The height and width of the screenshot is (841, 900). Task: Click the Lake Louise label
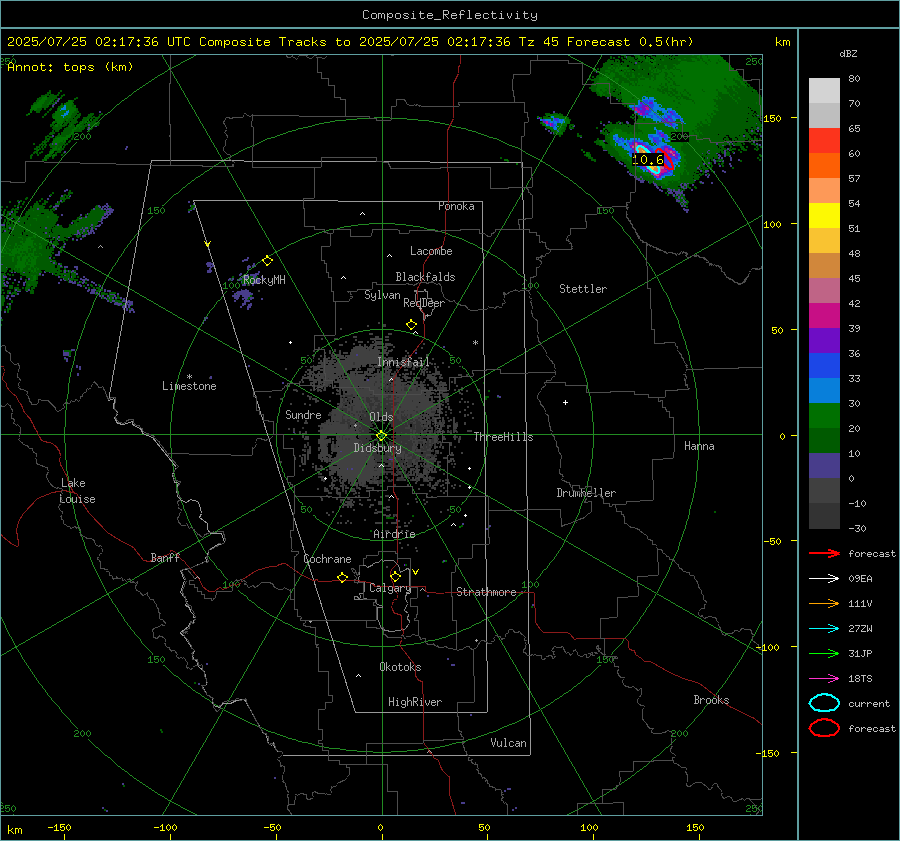point(77,491)
